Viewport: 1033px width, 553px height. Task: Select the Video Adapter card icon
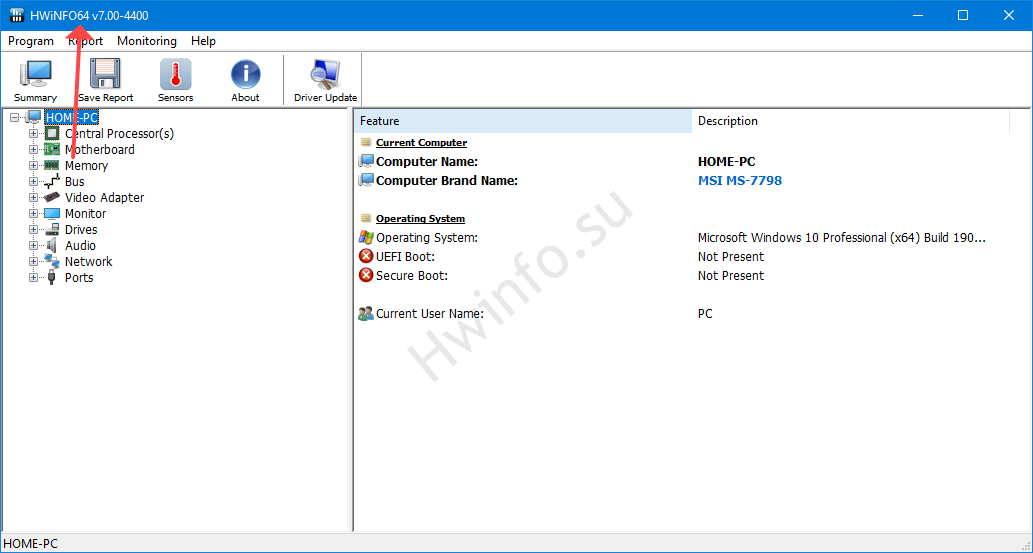[52, 198]
